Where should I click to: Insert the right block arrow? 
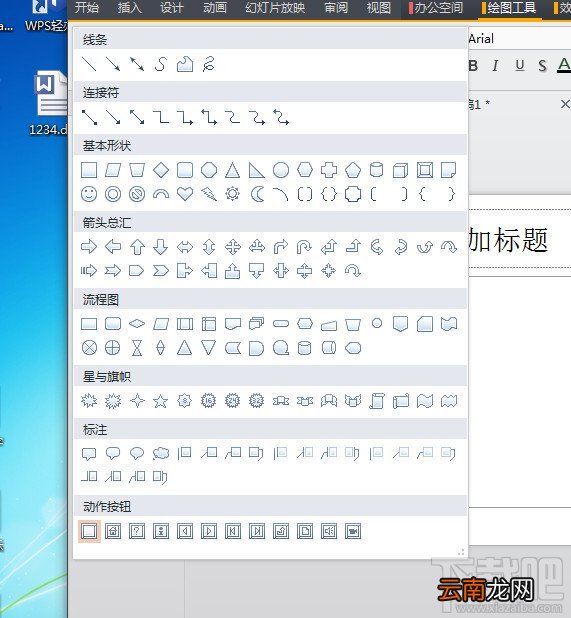pos(89,247)
